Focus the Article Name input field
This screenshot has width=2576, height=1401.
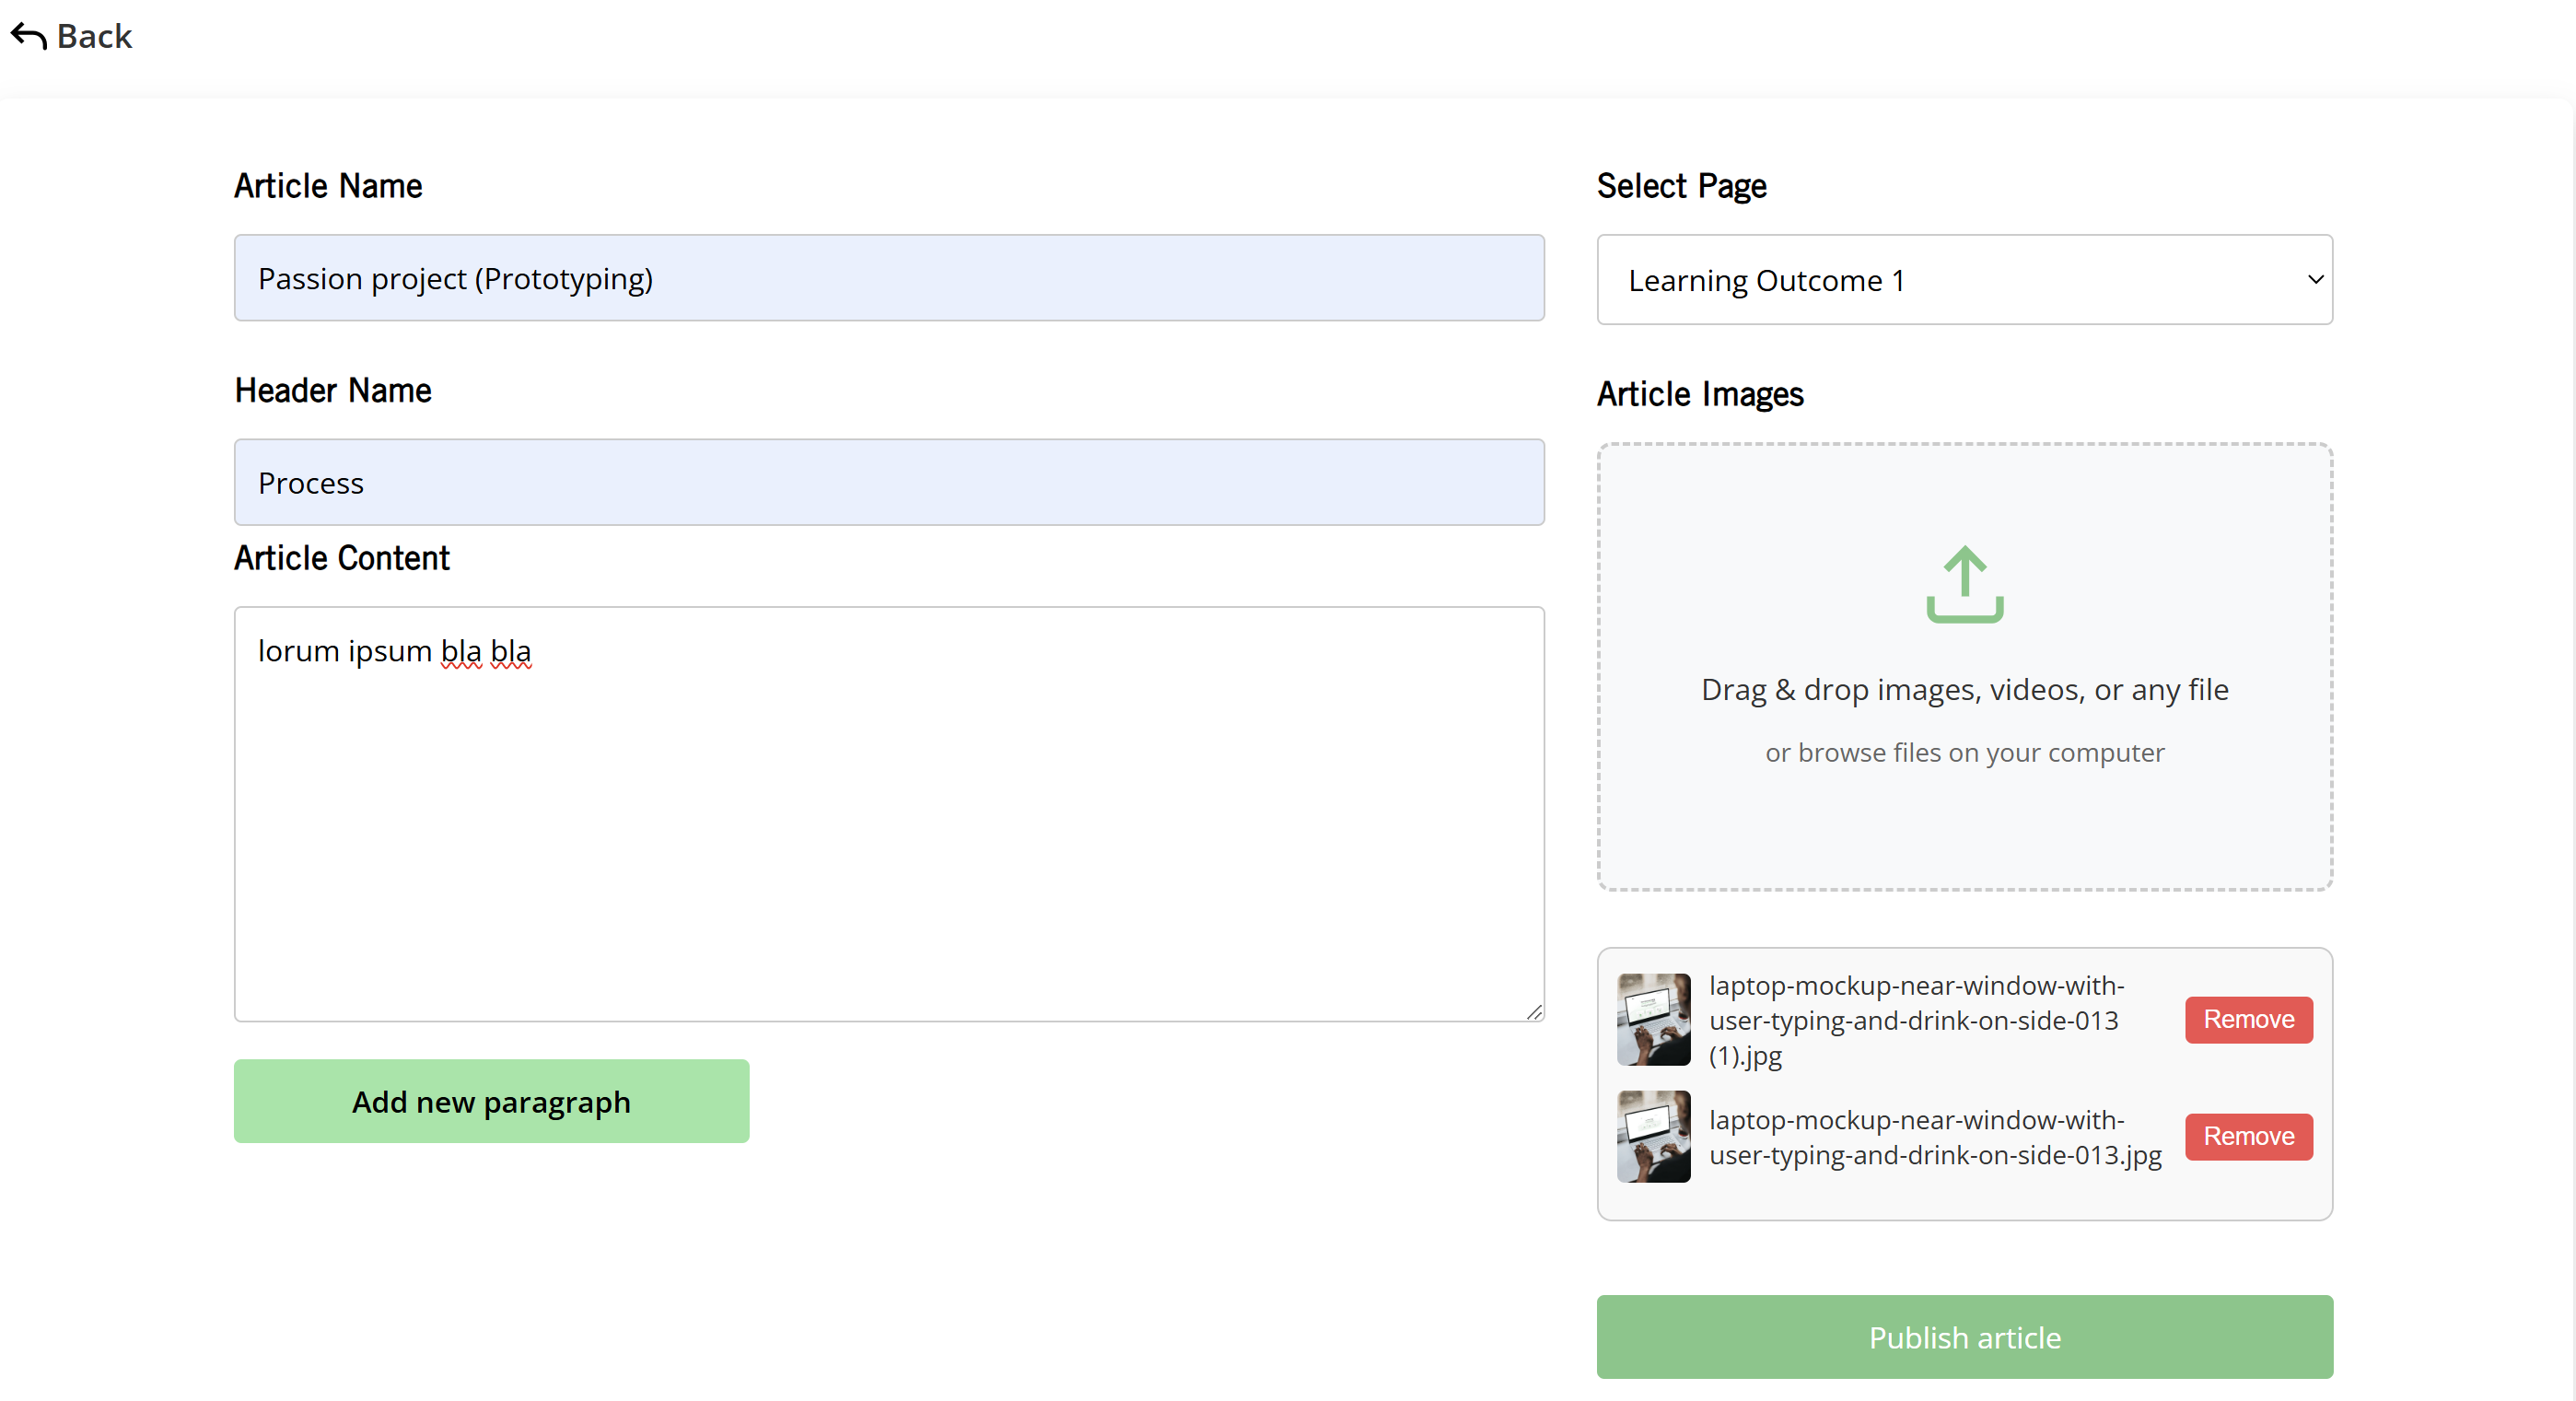tap(888, 278)
